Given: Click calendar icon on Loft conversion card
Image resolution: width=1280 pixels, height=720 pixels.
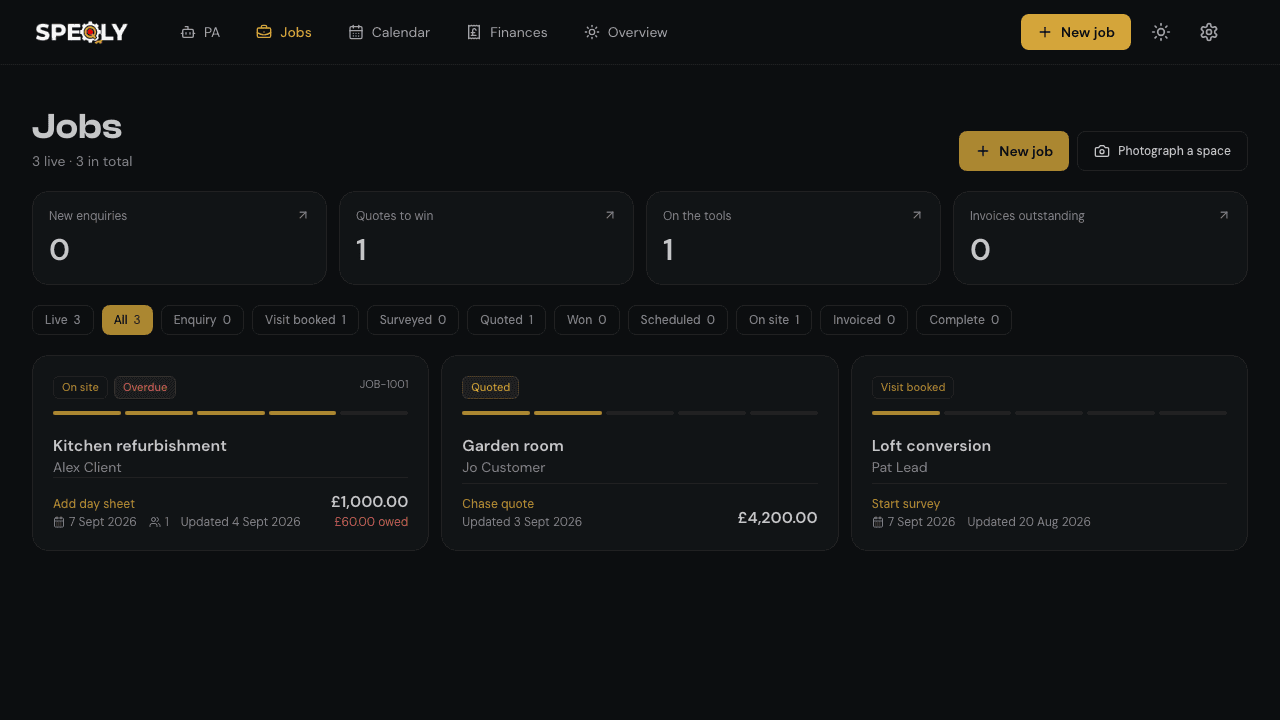Looking at the screenshot, I should (x=878, y=522).
